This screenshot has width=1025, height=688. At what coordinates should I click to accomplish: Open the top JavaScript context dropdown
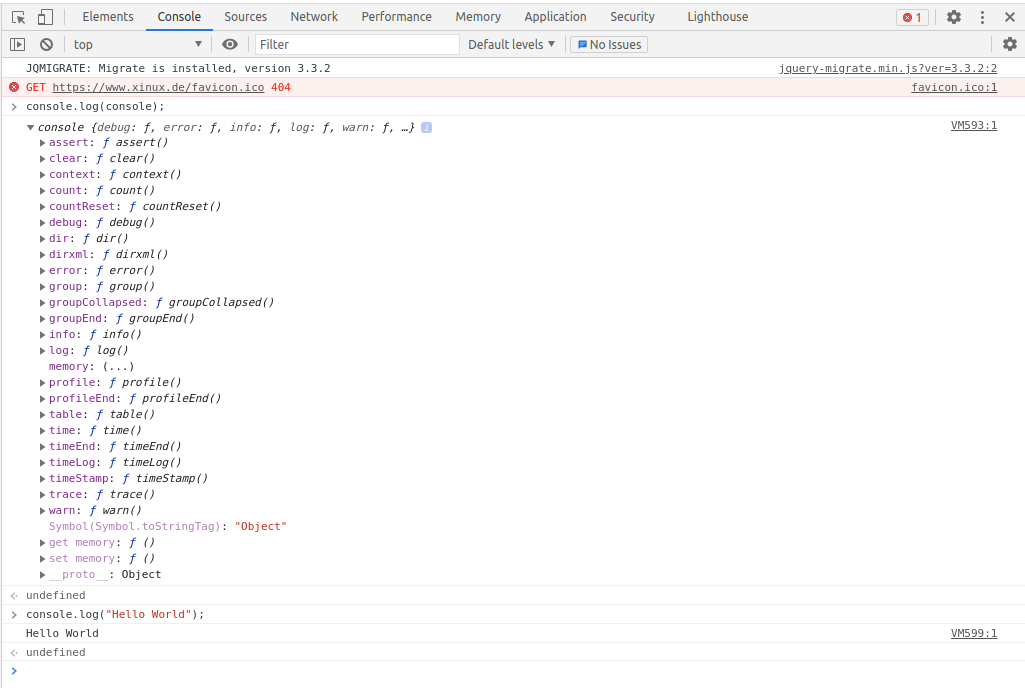tap(137, 44)
